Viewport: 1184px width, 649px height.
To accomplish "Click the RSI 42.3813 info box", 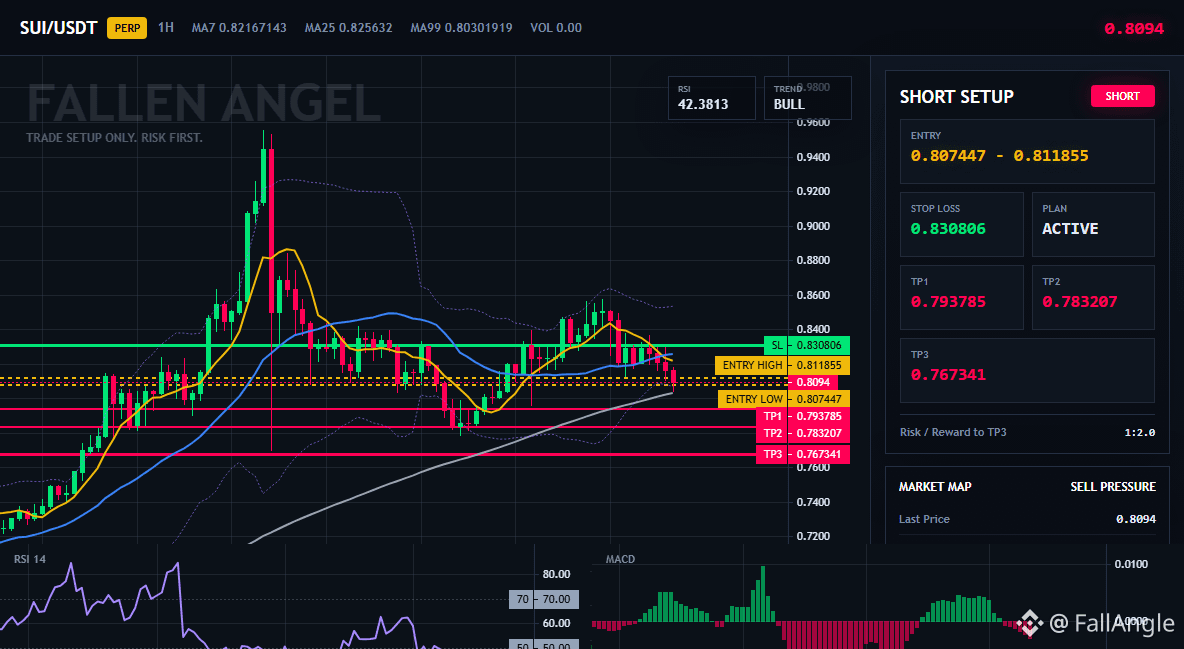I will click(x=711, y=97).
